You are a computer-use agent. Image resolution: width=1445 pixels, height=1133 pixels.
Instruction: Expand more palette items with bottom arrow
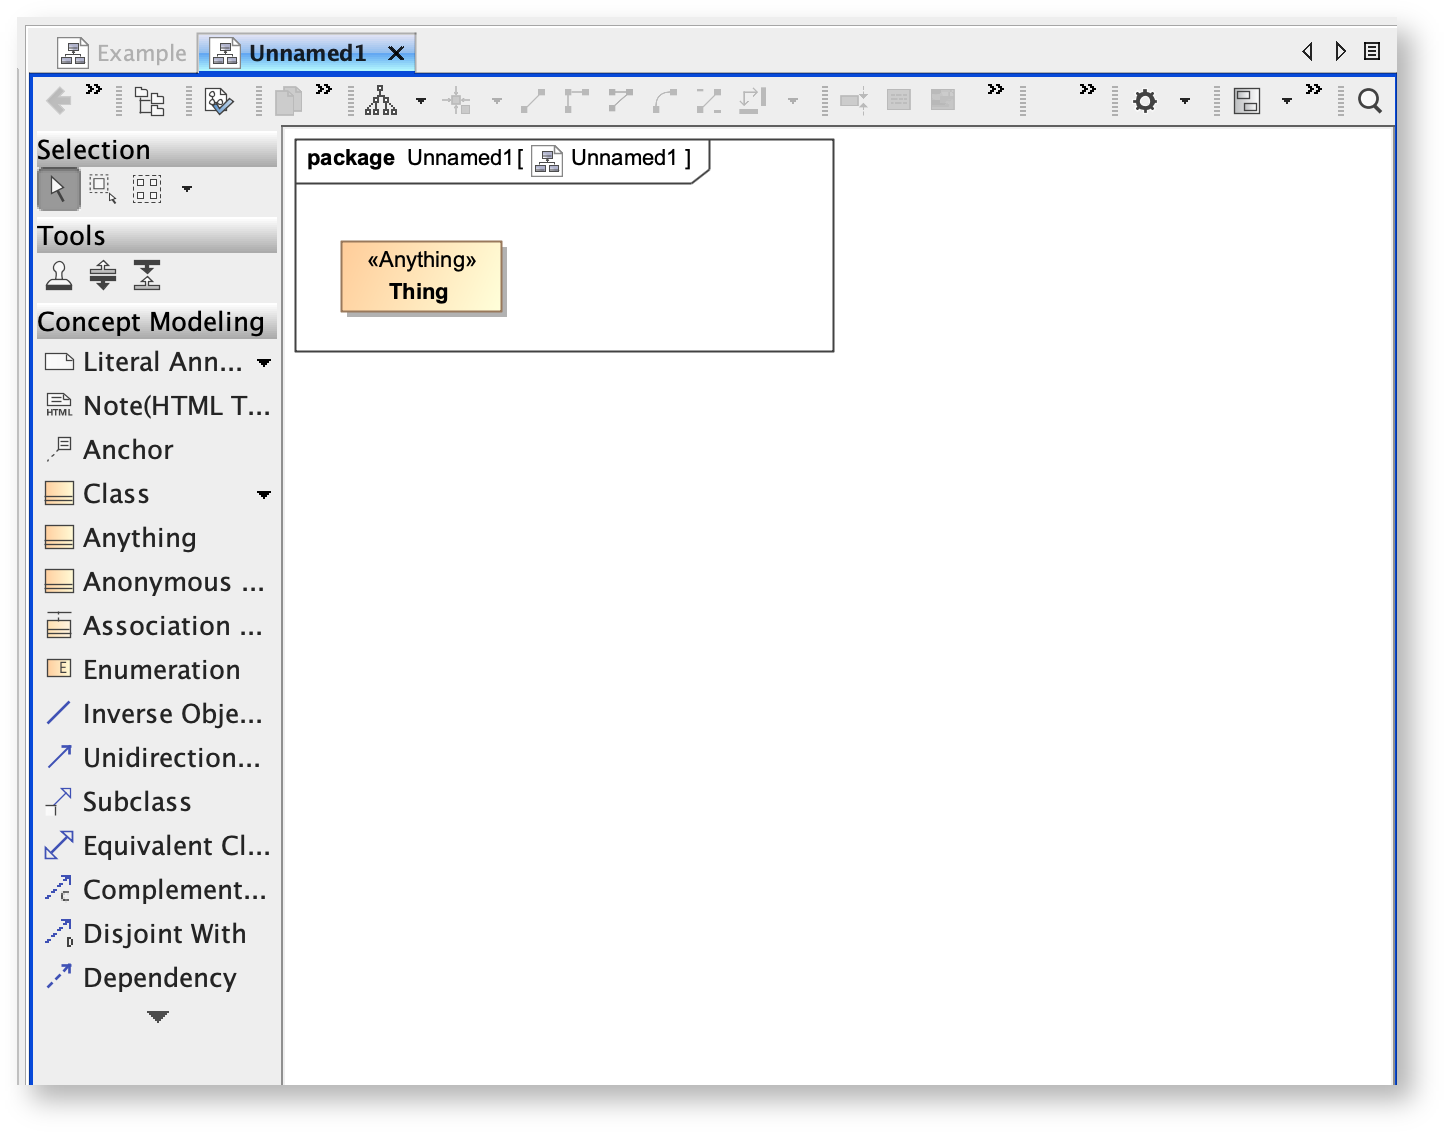[158, 1017]
